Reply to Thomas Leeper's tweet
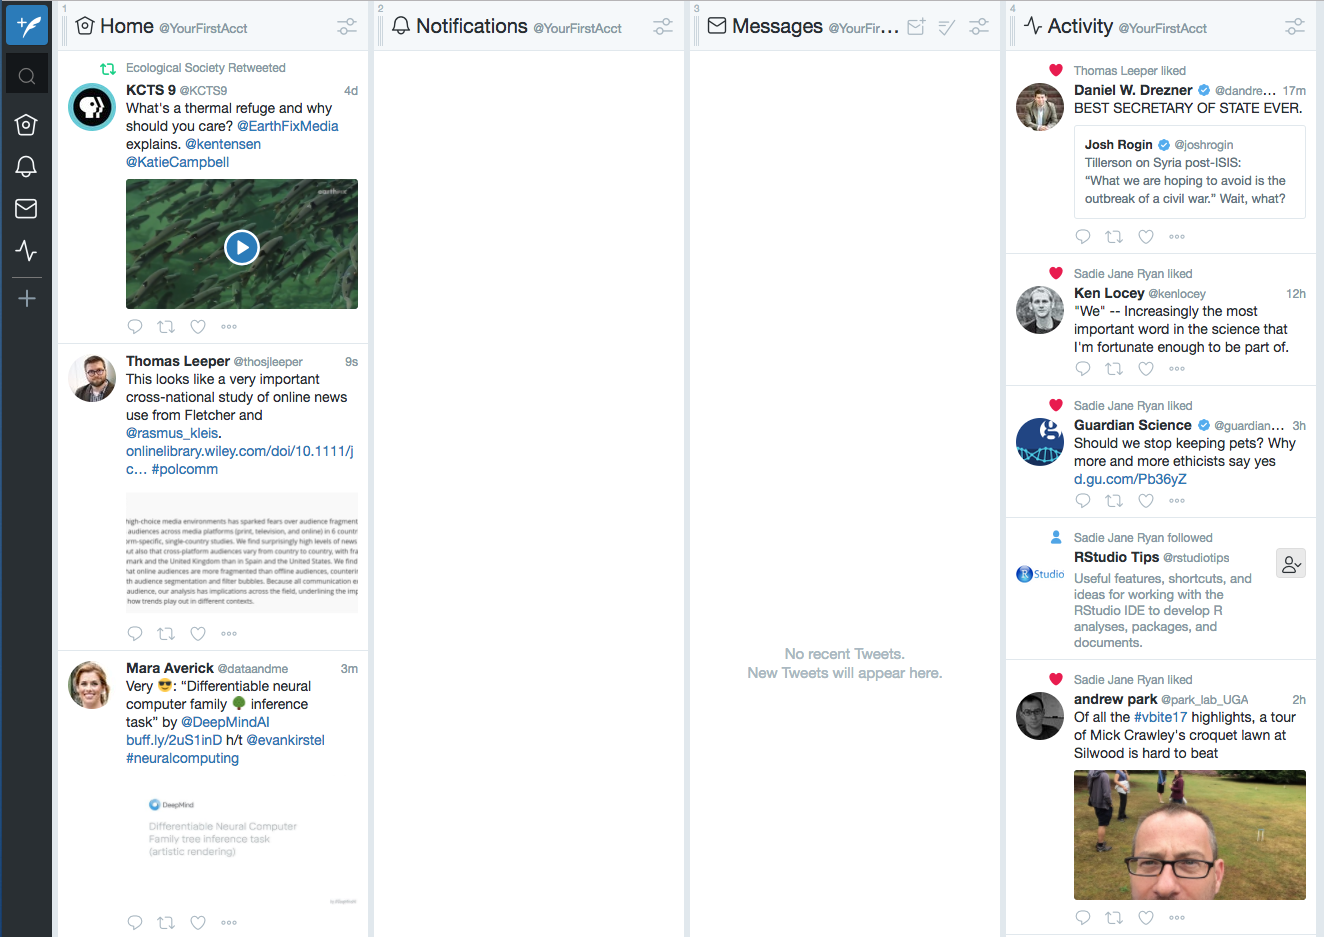The image size is (1324, 937). click(135, 633)
